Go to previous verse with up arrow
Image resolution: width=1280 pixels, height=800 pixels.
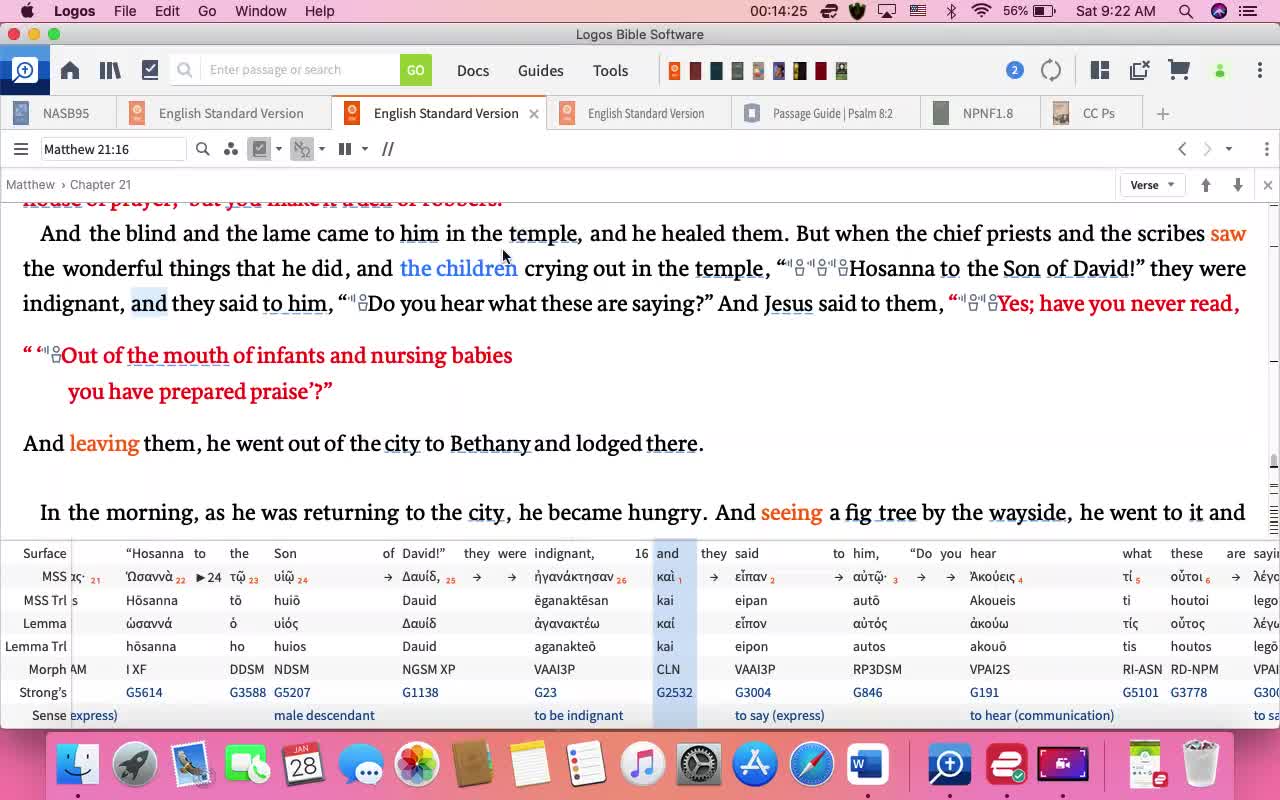[x=1206, y=185]
